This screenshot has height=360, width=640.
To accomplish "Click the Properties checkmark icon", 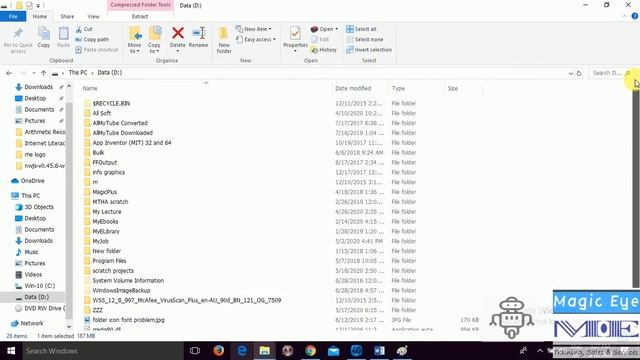I will click(x=295, y=33).
